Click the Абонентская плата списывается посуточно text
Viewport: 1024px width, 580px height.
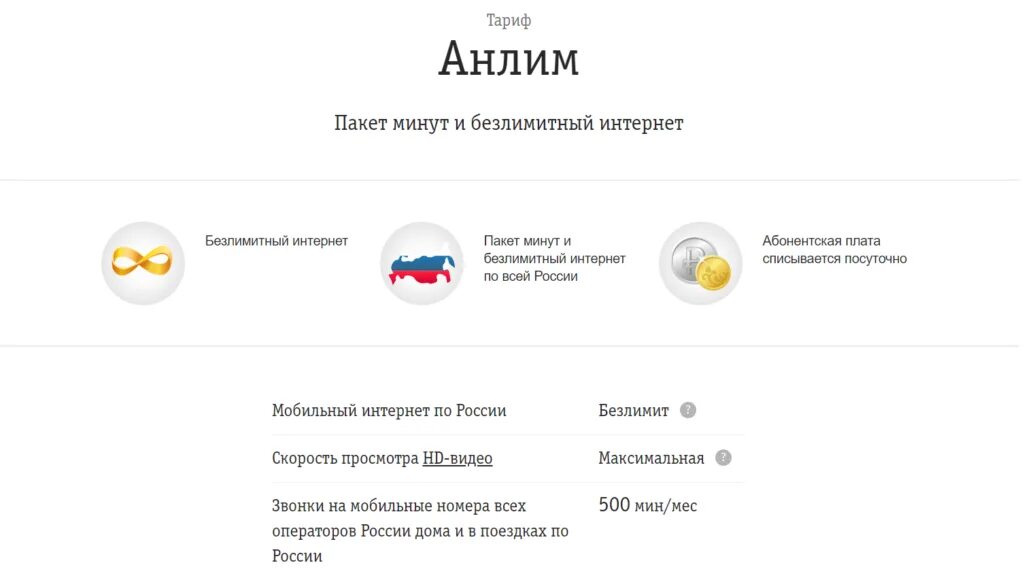coord(835,250)
